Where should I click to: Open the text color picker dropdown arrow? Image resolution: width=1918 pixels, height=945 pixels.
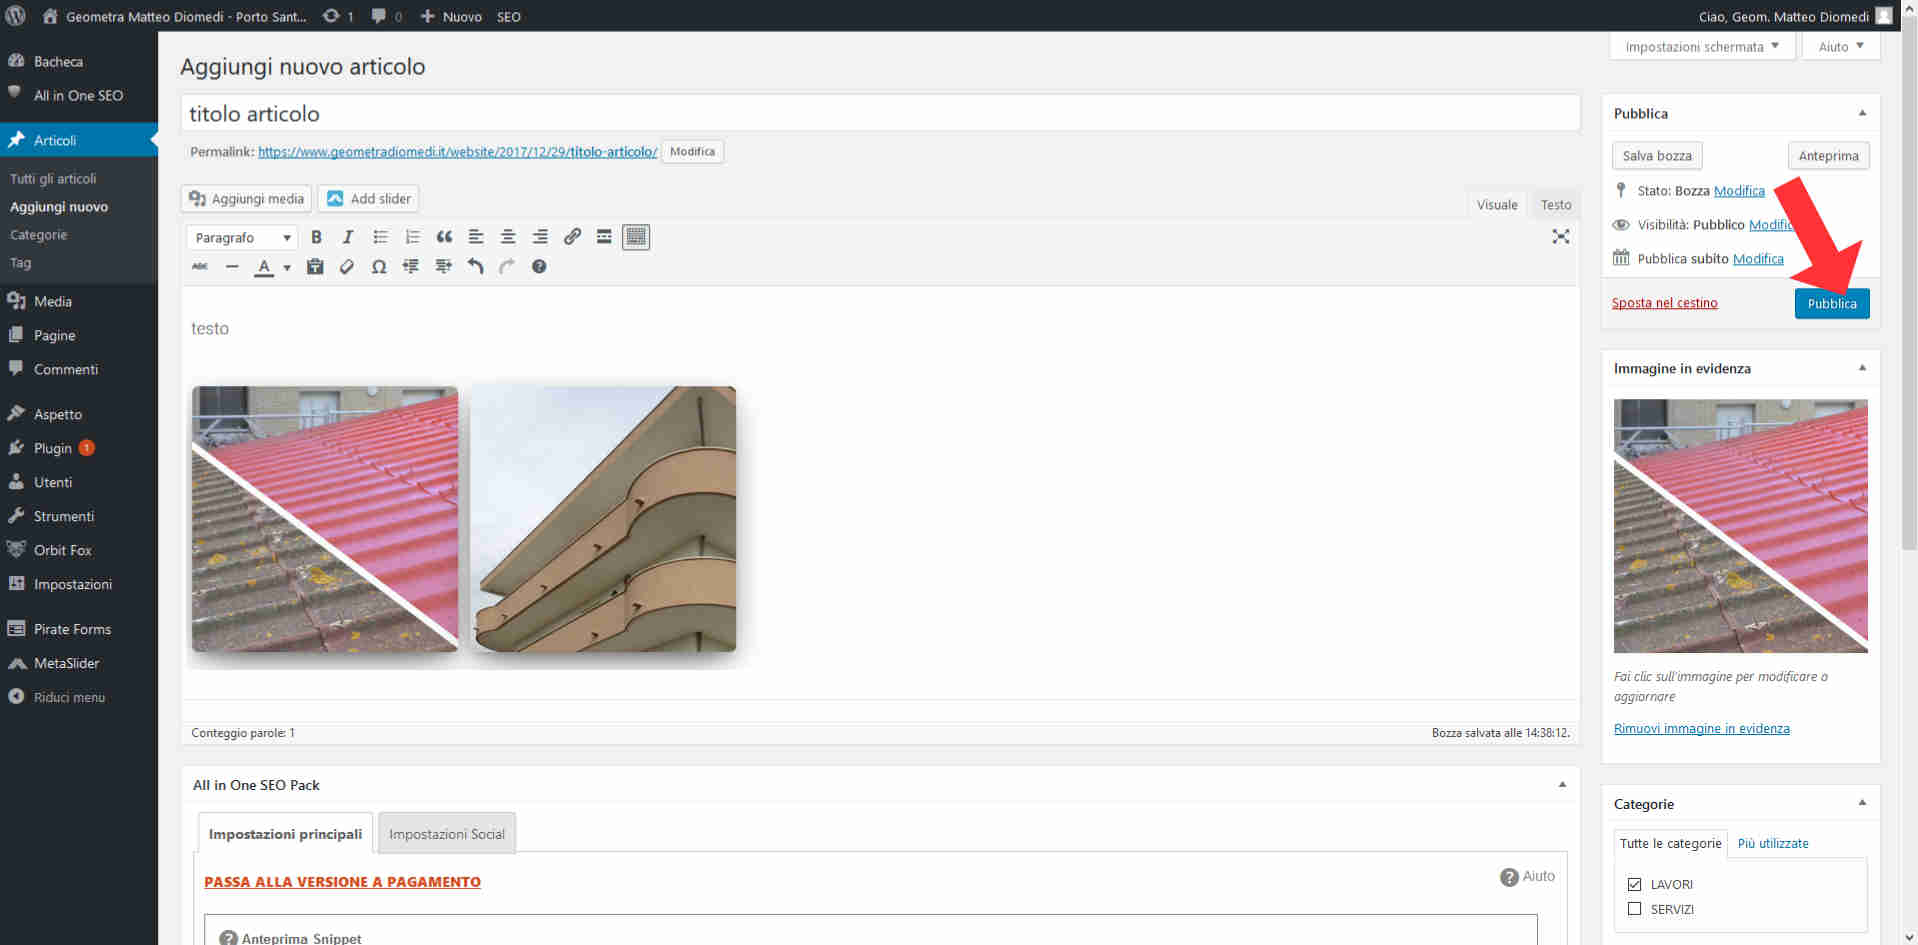[287, 268]
